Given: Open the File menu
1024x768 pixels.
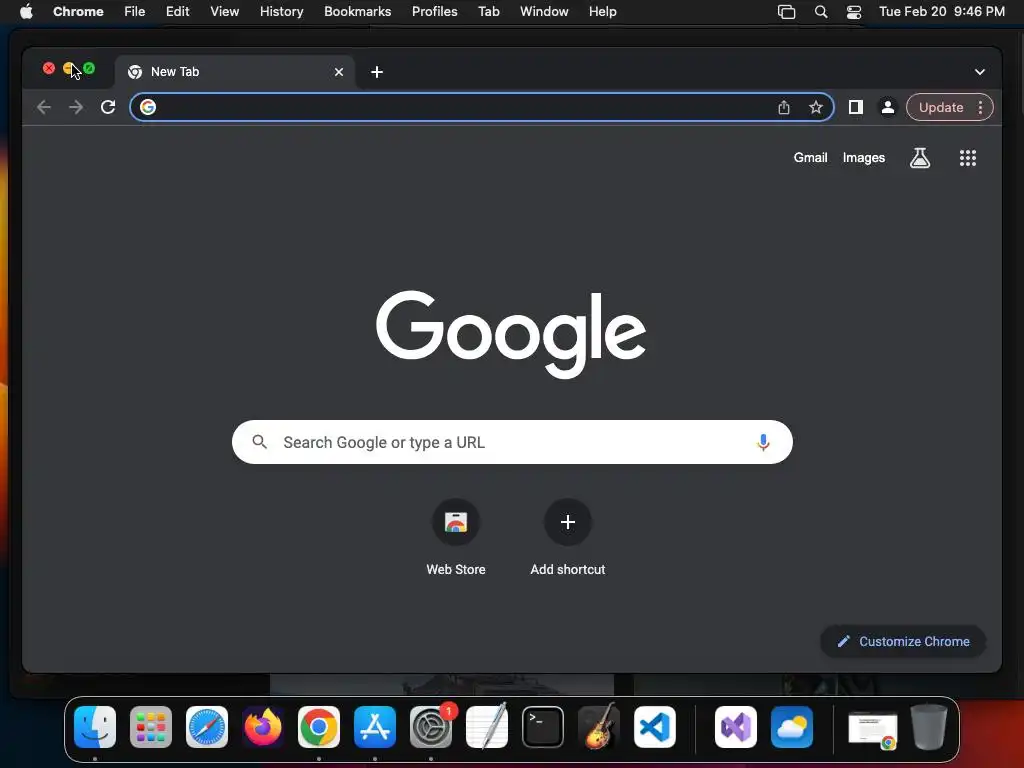Looking at the screenshot, I should click(135, 12).
